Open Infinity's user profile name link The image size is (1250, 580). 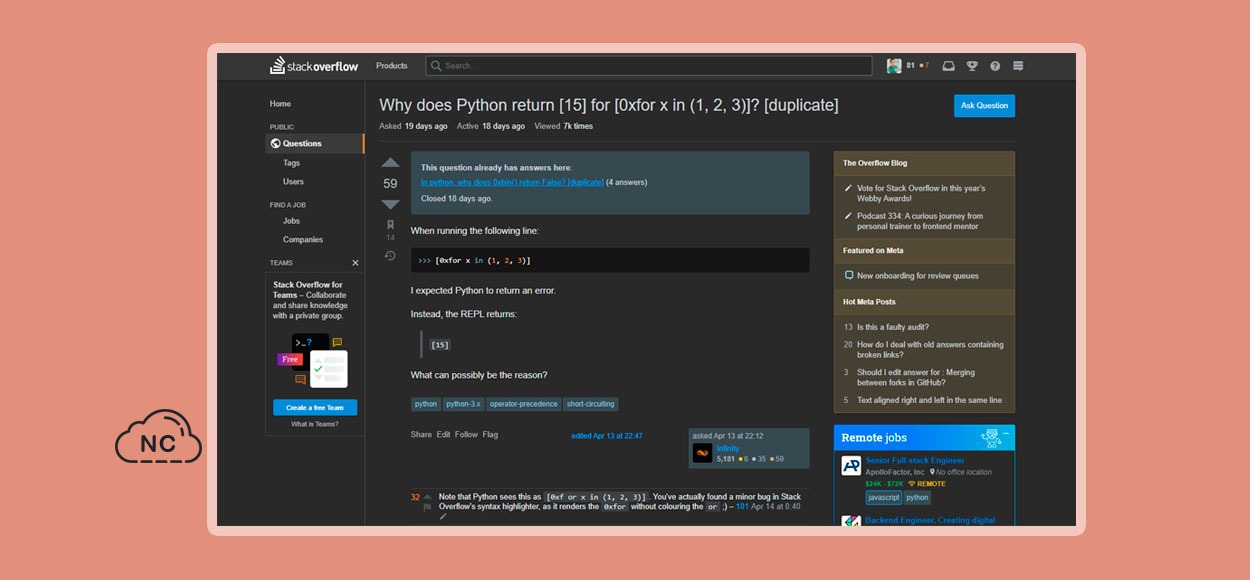[x=728, y=448]
